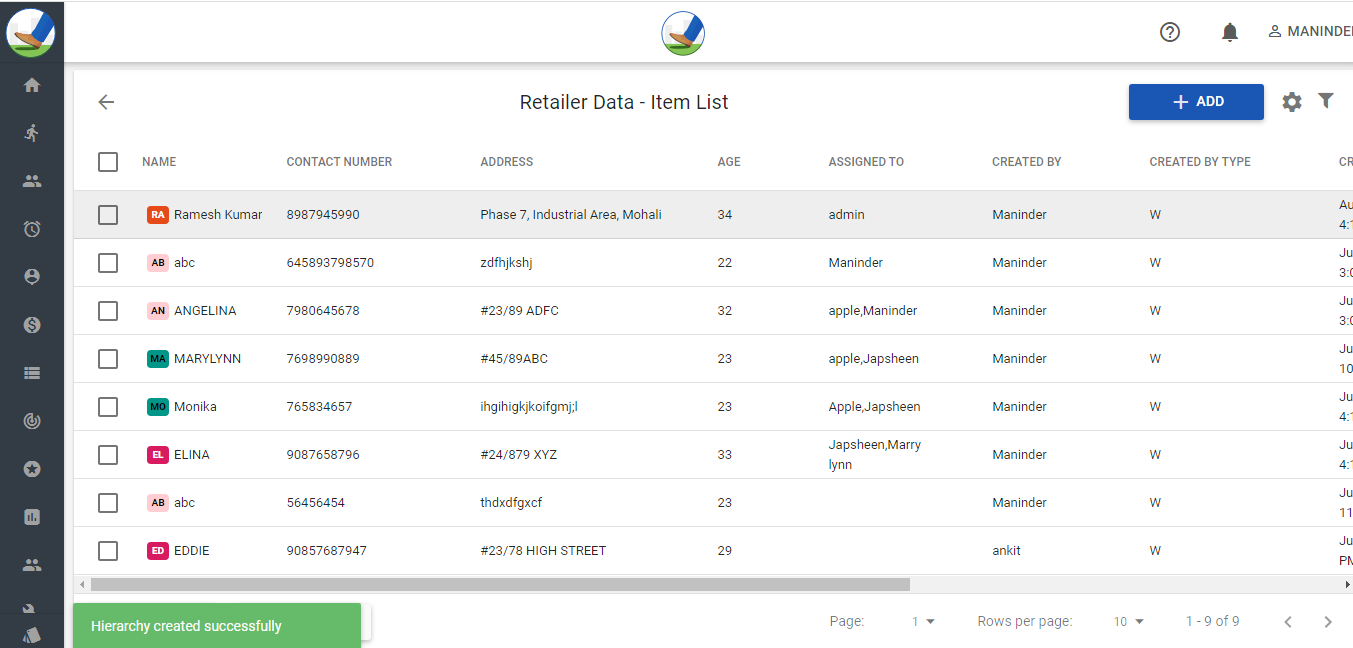Image resolution: width=1353 pixels, height=648 pixels.
Task: Toggle the select-all header checkbox
Action: click(108, 162)
